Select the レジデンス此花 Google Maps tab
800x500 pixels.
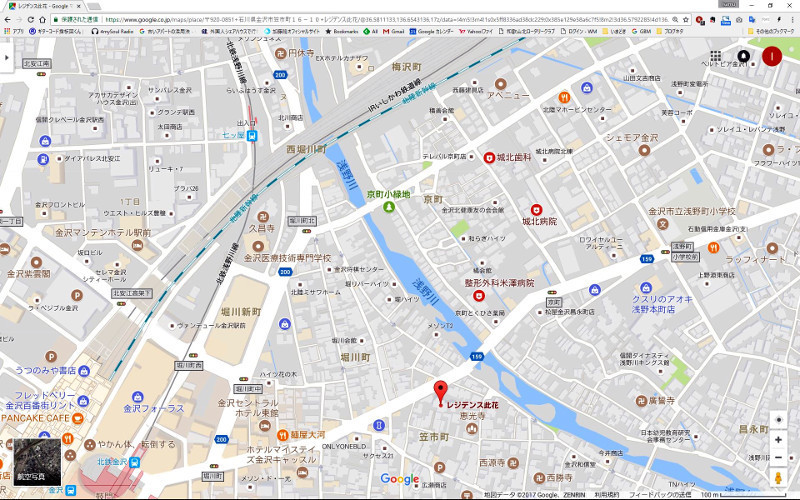tap(46, 6)
